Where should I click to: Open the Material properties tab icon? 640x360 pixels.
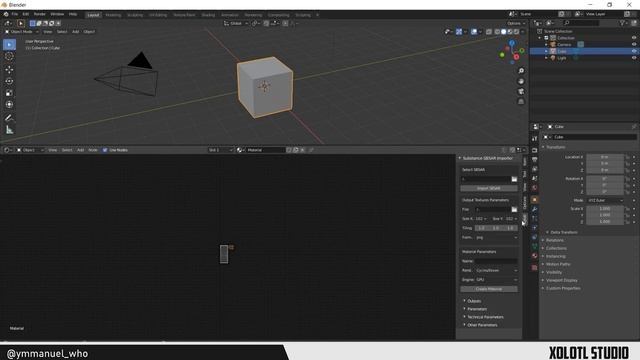point(534,256)
